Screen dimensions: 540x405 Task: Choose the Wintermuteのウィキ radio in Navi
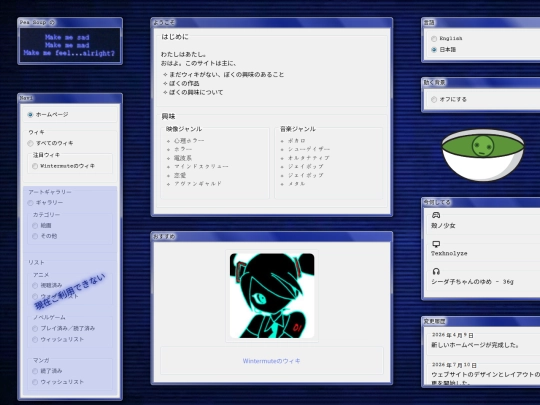[35, 166]
